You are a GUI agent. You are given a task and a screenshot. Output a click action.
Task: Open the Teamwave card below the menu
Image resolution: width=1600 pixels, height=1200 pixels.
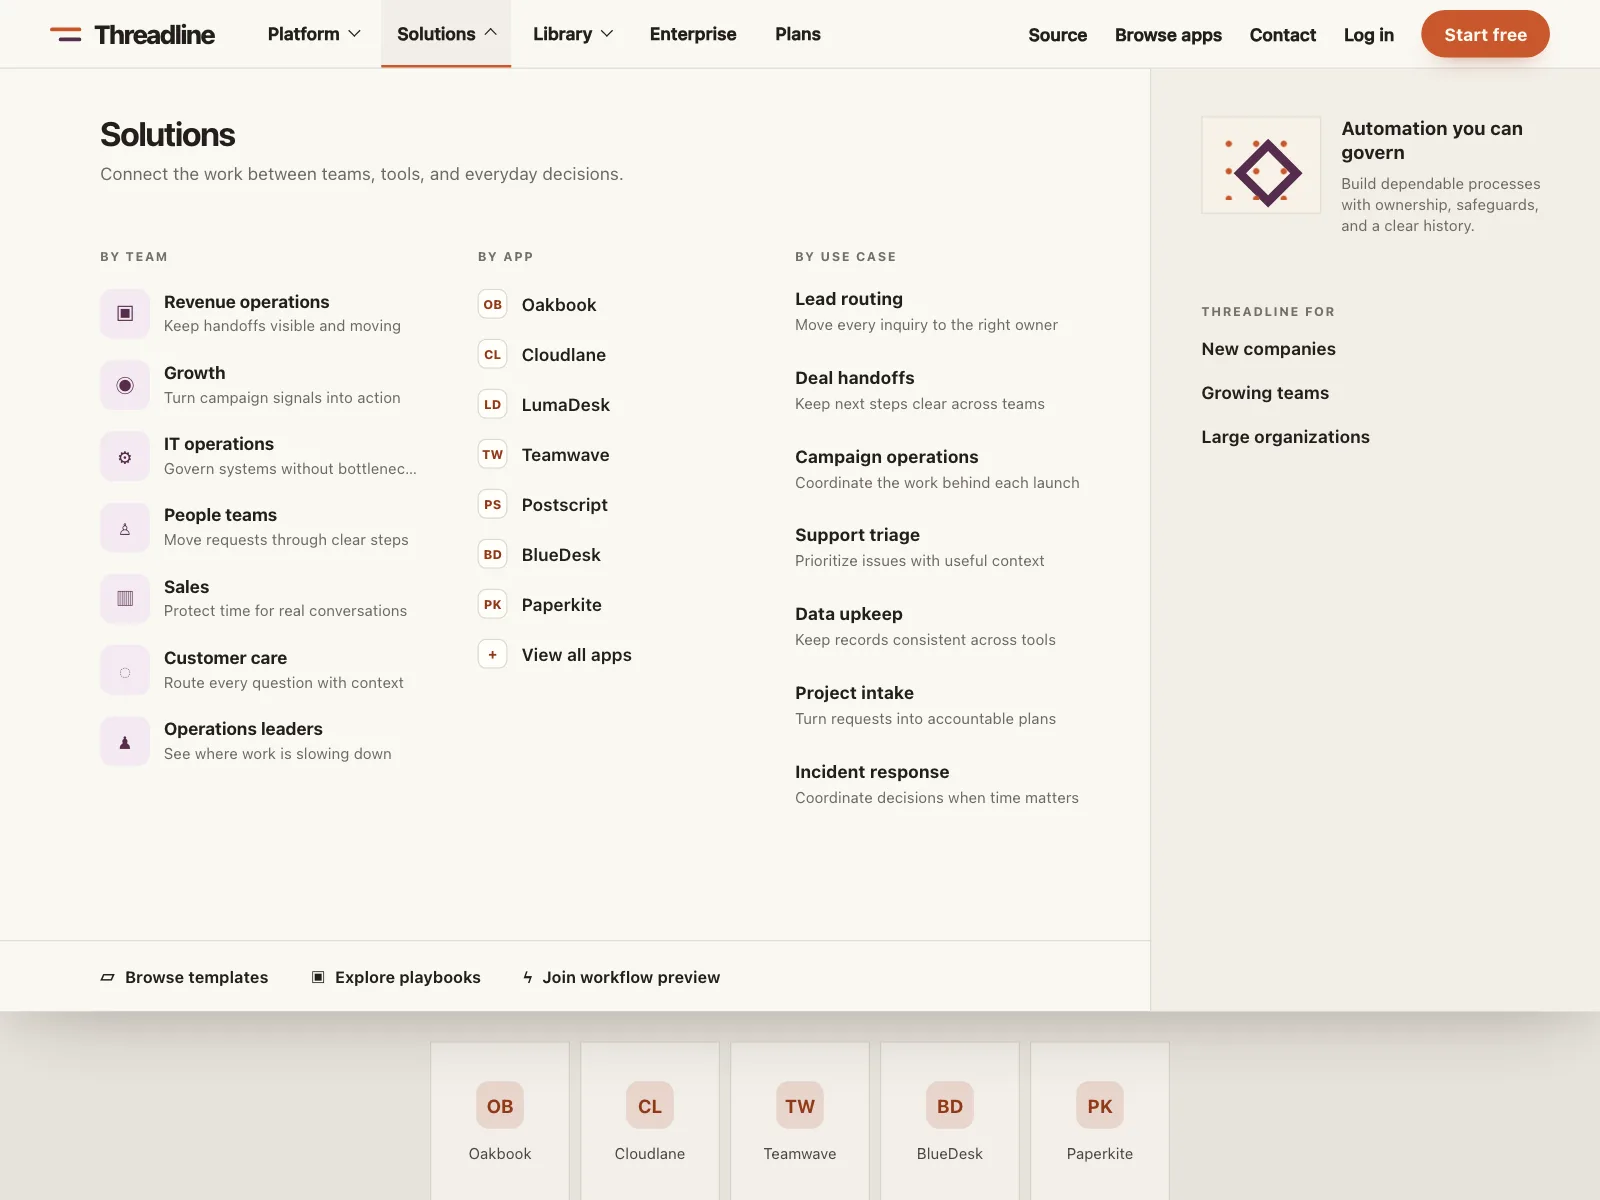pos(800,1121)
